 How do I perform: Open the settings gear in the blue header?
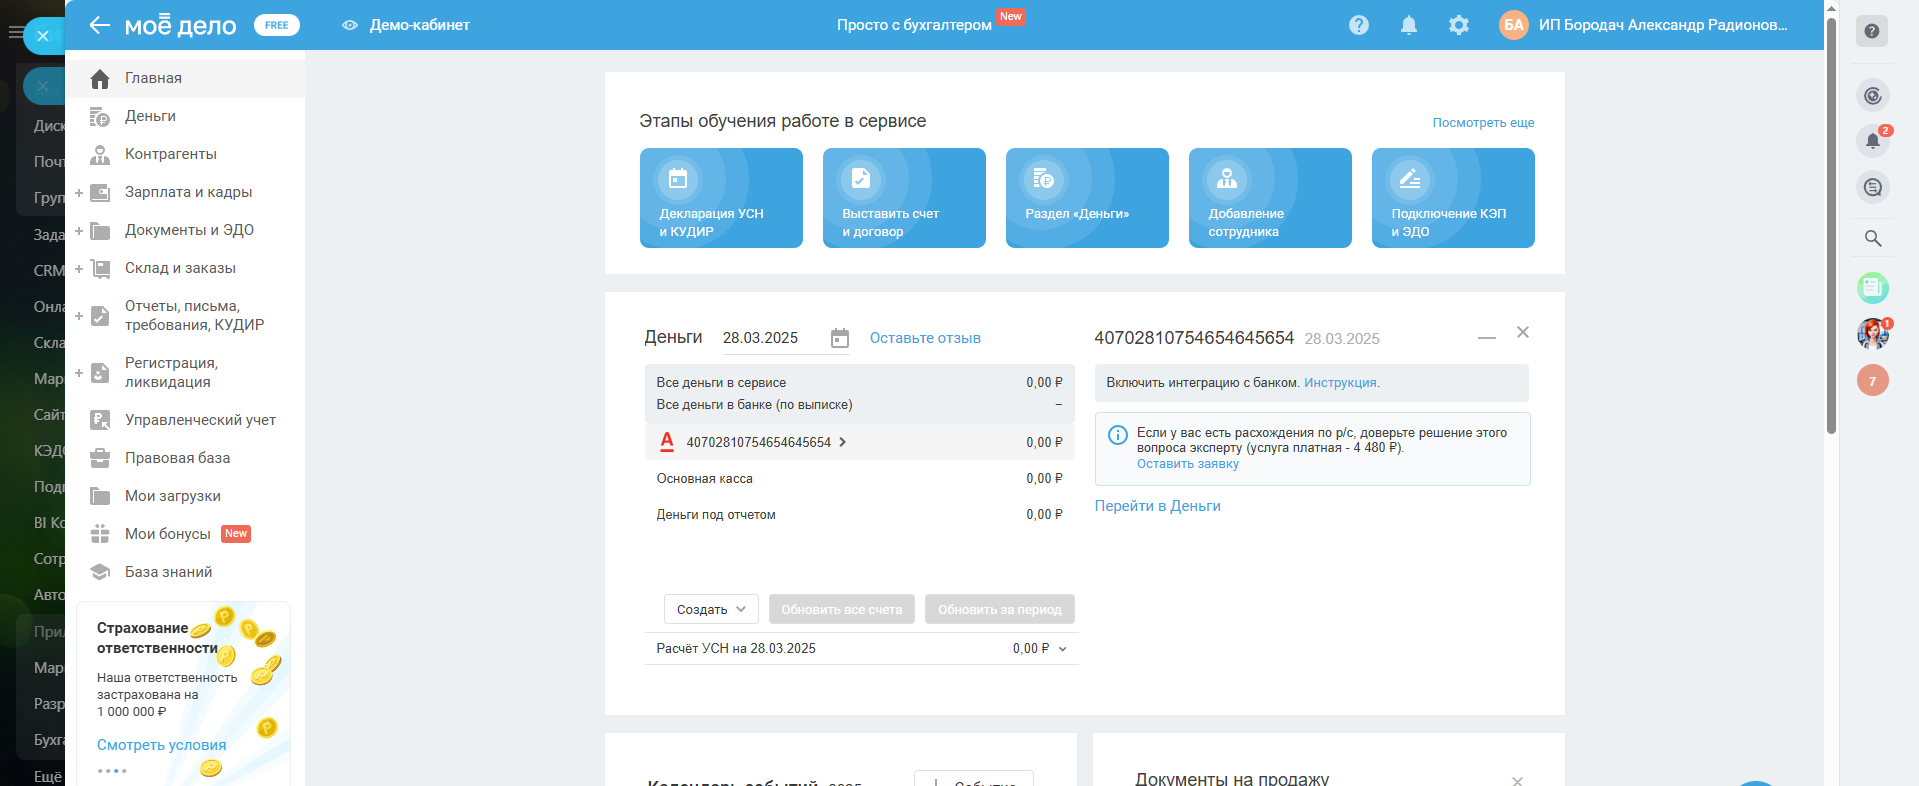point(1459,25)
